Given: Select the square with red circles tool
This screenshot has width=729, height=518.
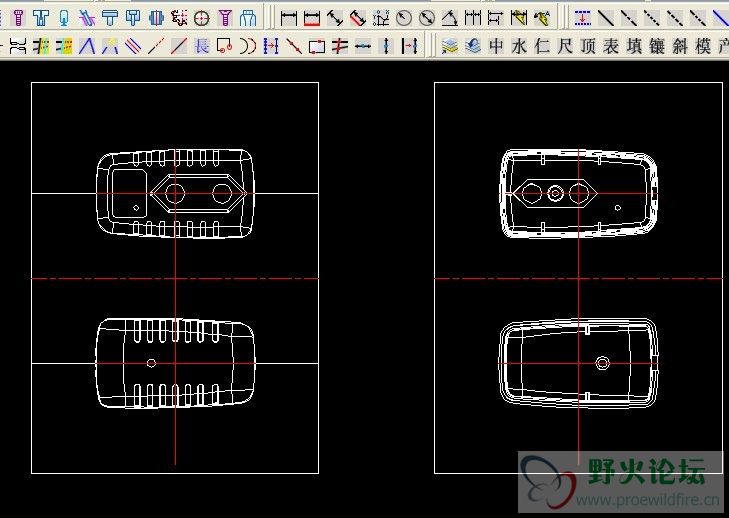Looking at the screenshot, I should [225, 46].
